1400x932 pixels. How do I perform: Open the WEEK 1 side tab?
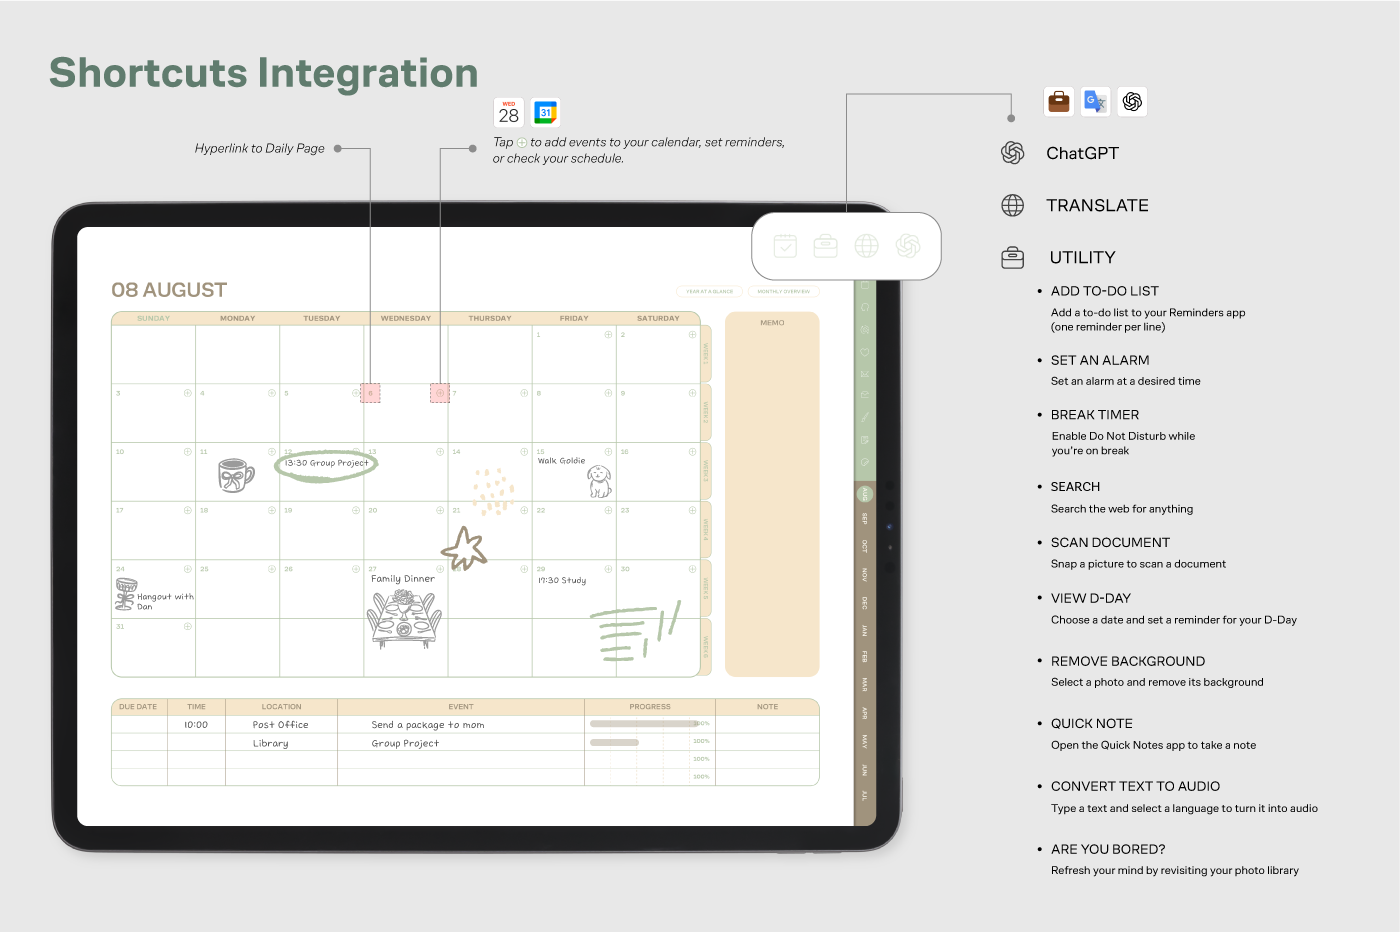click(705, 353)
